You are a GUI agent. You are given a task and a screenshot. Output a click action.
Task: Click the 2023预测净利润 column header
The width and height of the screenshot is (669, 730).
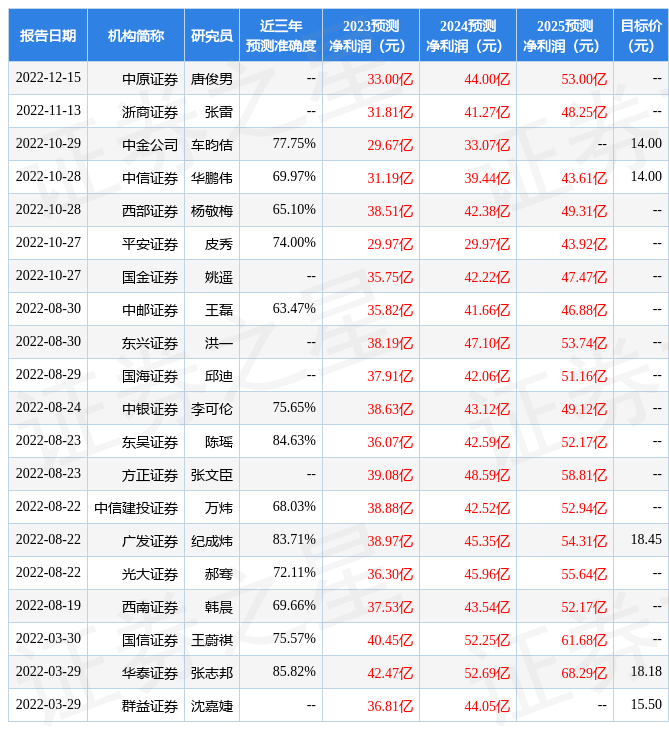point(371,35)
